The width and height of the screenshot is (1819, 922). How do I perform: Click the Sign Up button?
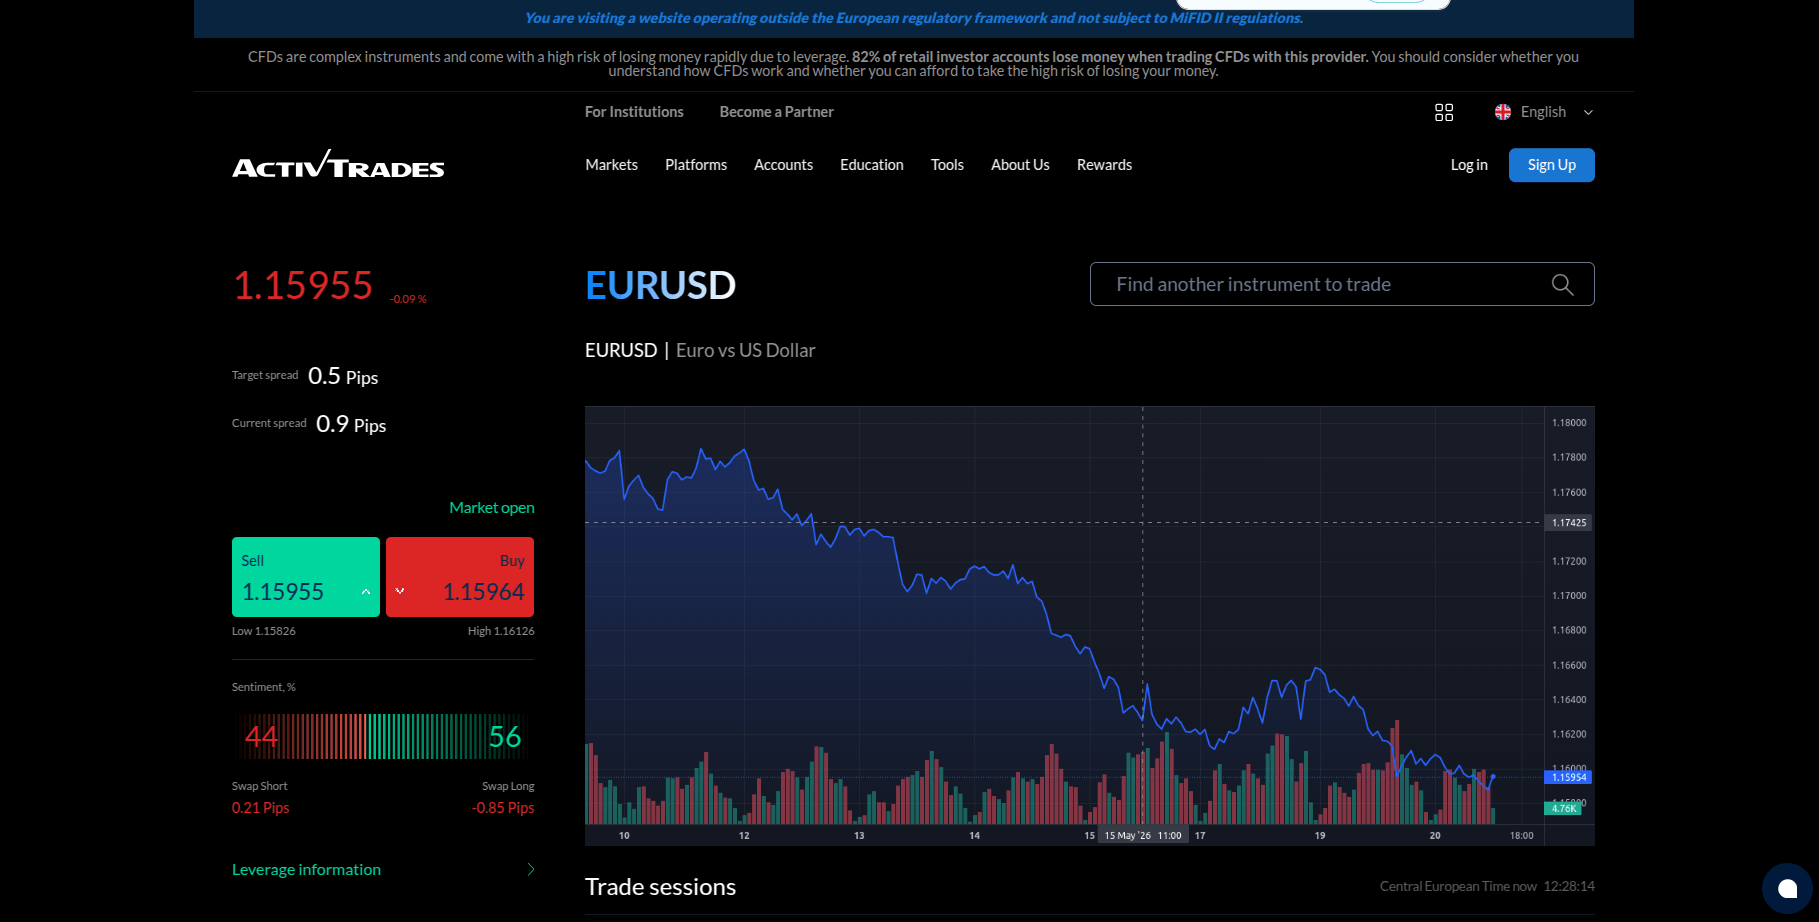1551,165
